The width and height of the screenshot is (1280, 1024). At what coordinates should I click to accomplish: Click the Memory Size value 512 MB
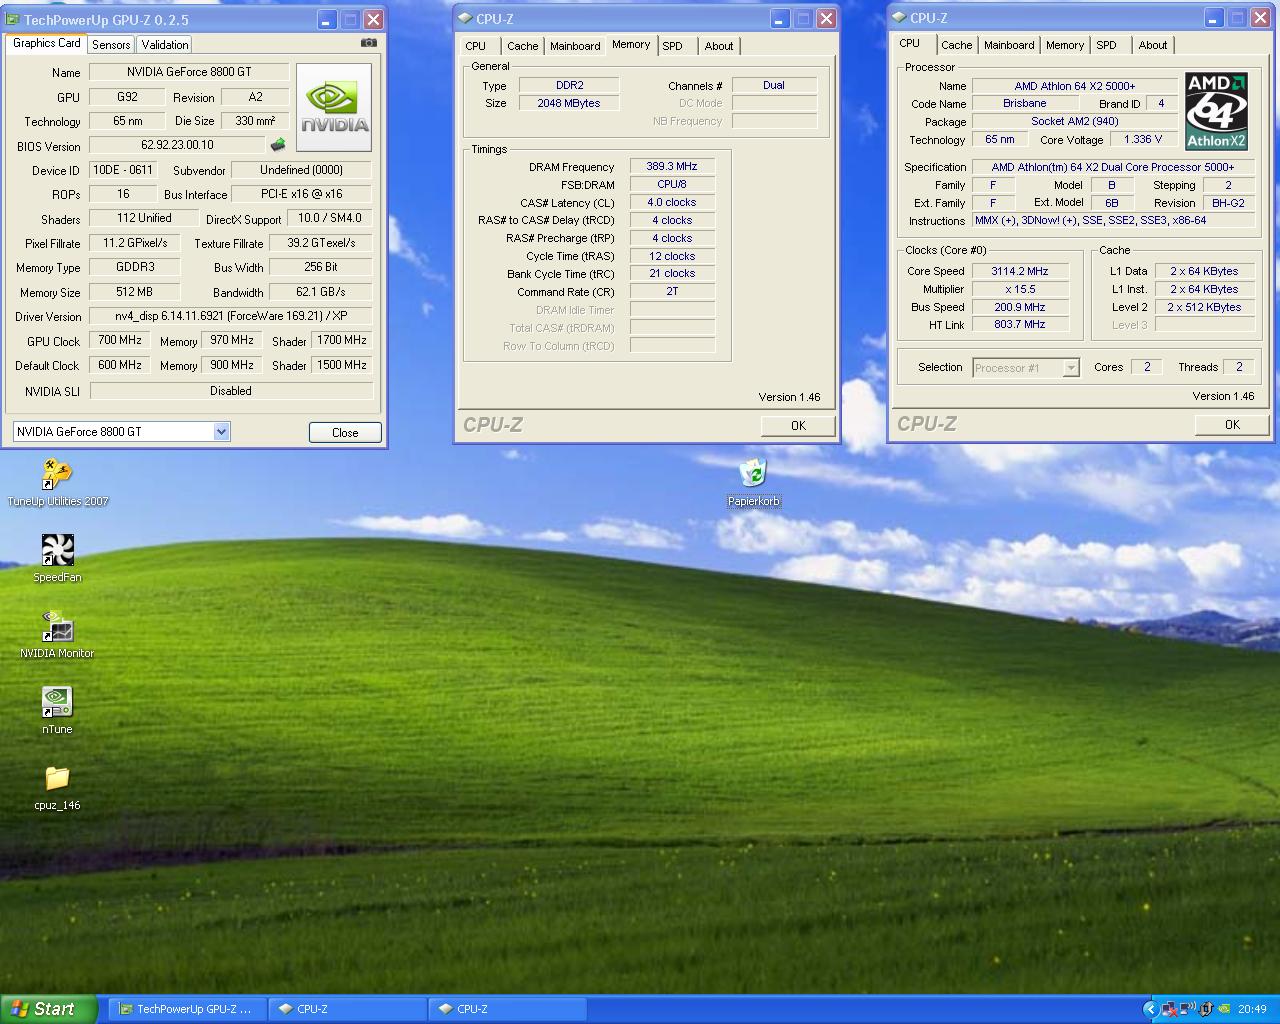(134, 292)
